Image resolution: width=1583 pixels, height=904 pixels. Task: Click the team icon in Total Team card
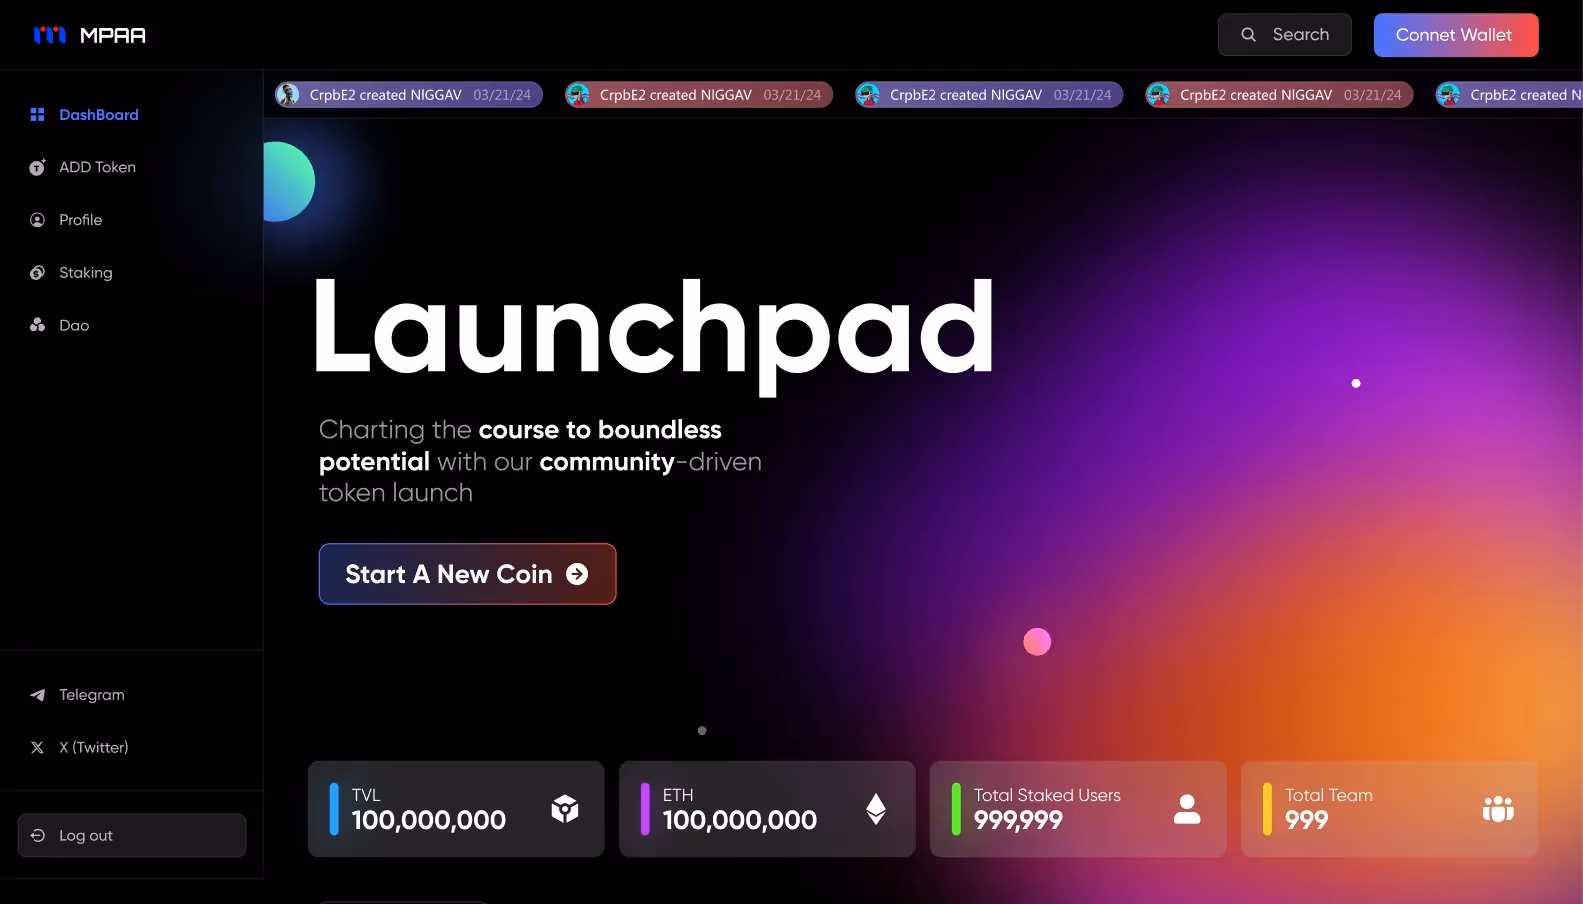1498,809
